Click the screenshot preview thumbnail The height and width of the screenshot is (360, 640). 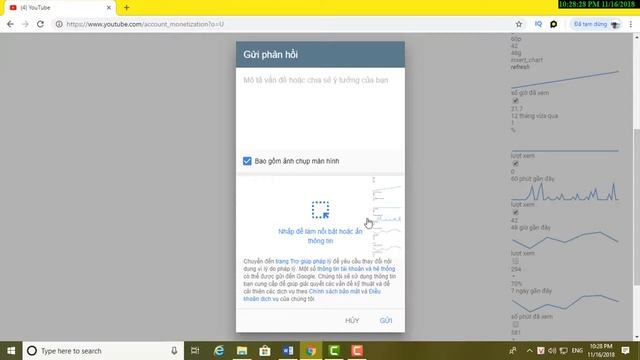(x=320, y=216)
